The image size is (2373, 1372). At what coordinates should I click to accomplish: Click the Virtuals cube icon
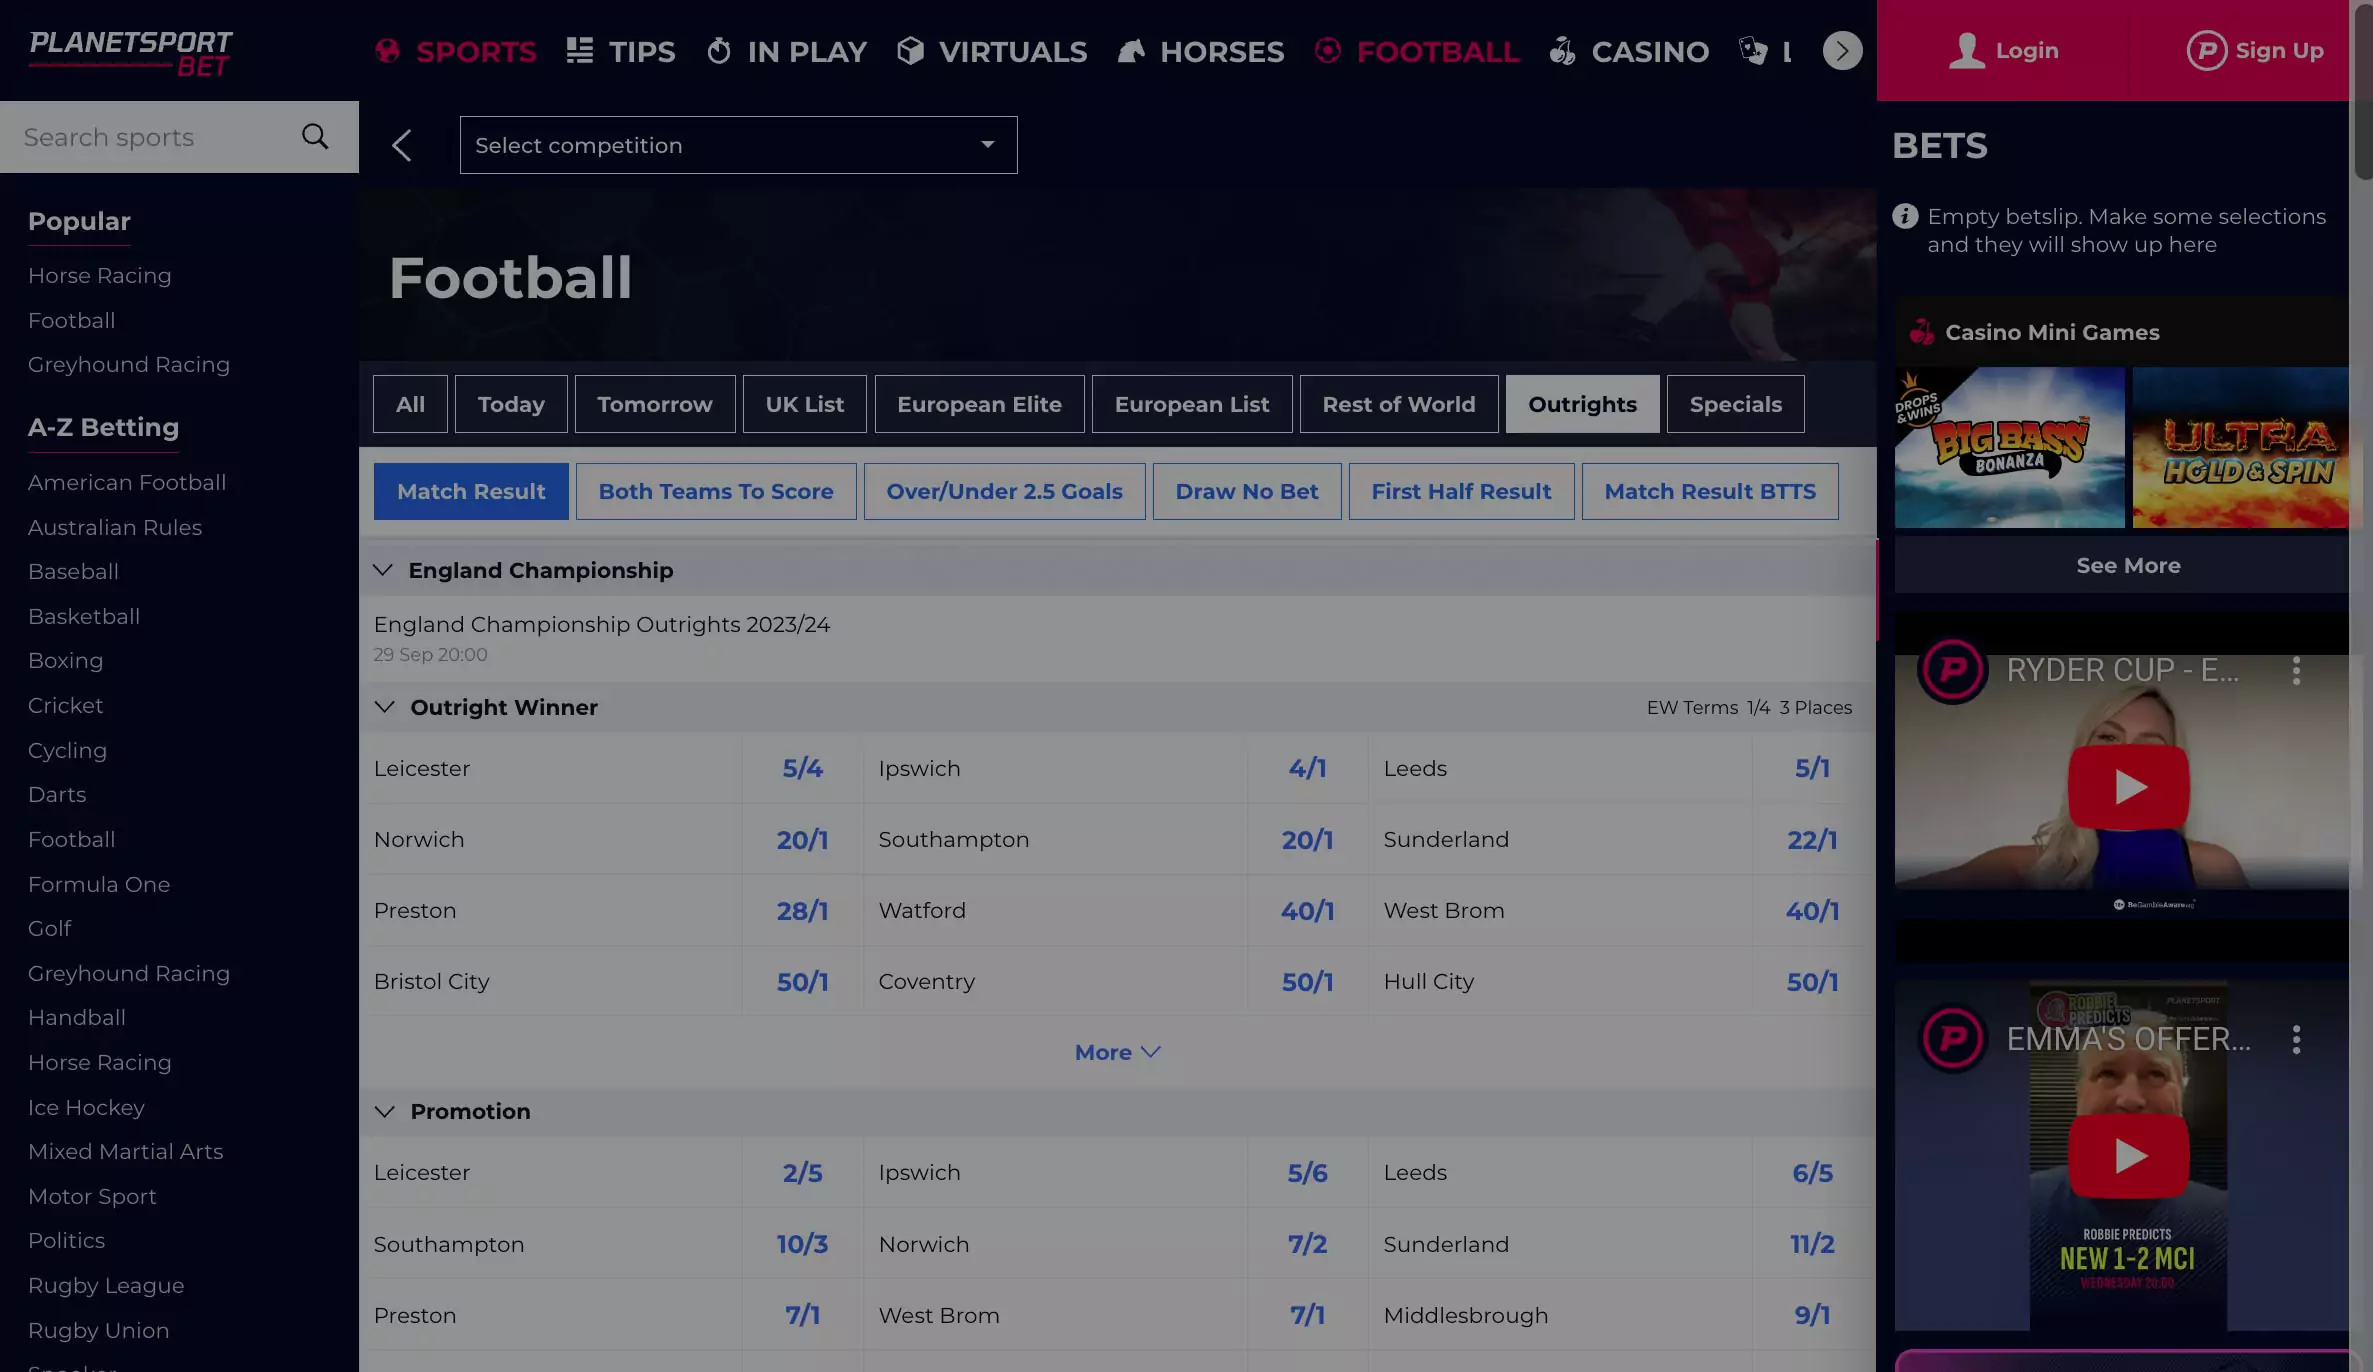pos(910,51)
